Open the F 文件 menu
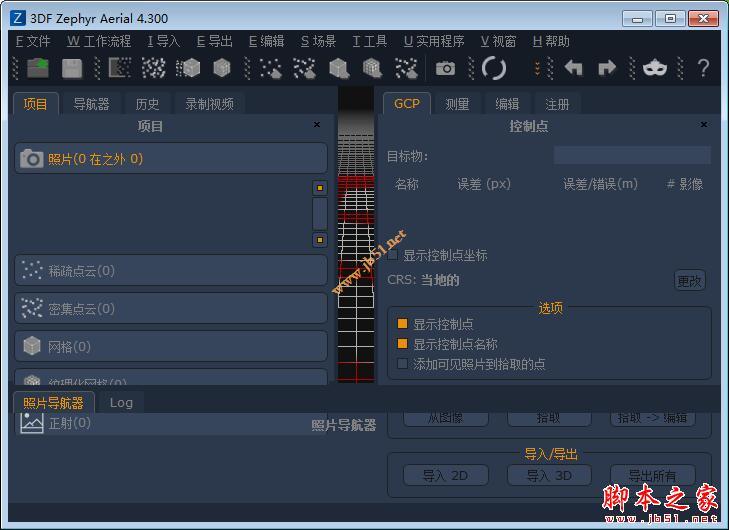The image size is (729, 530). (x=33, y=41)
